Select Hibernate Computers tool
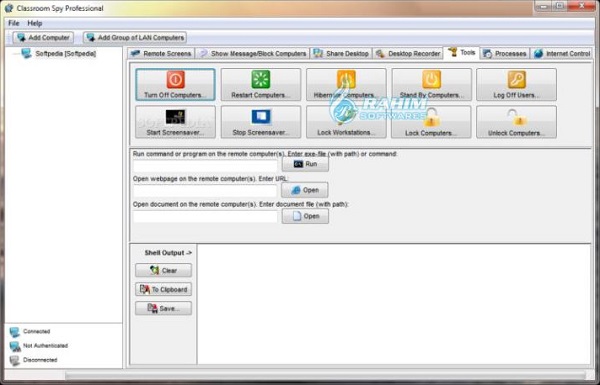Image resolution: width=600 pixels, height=385 pixels. coord(346,85)
